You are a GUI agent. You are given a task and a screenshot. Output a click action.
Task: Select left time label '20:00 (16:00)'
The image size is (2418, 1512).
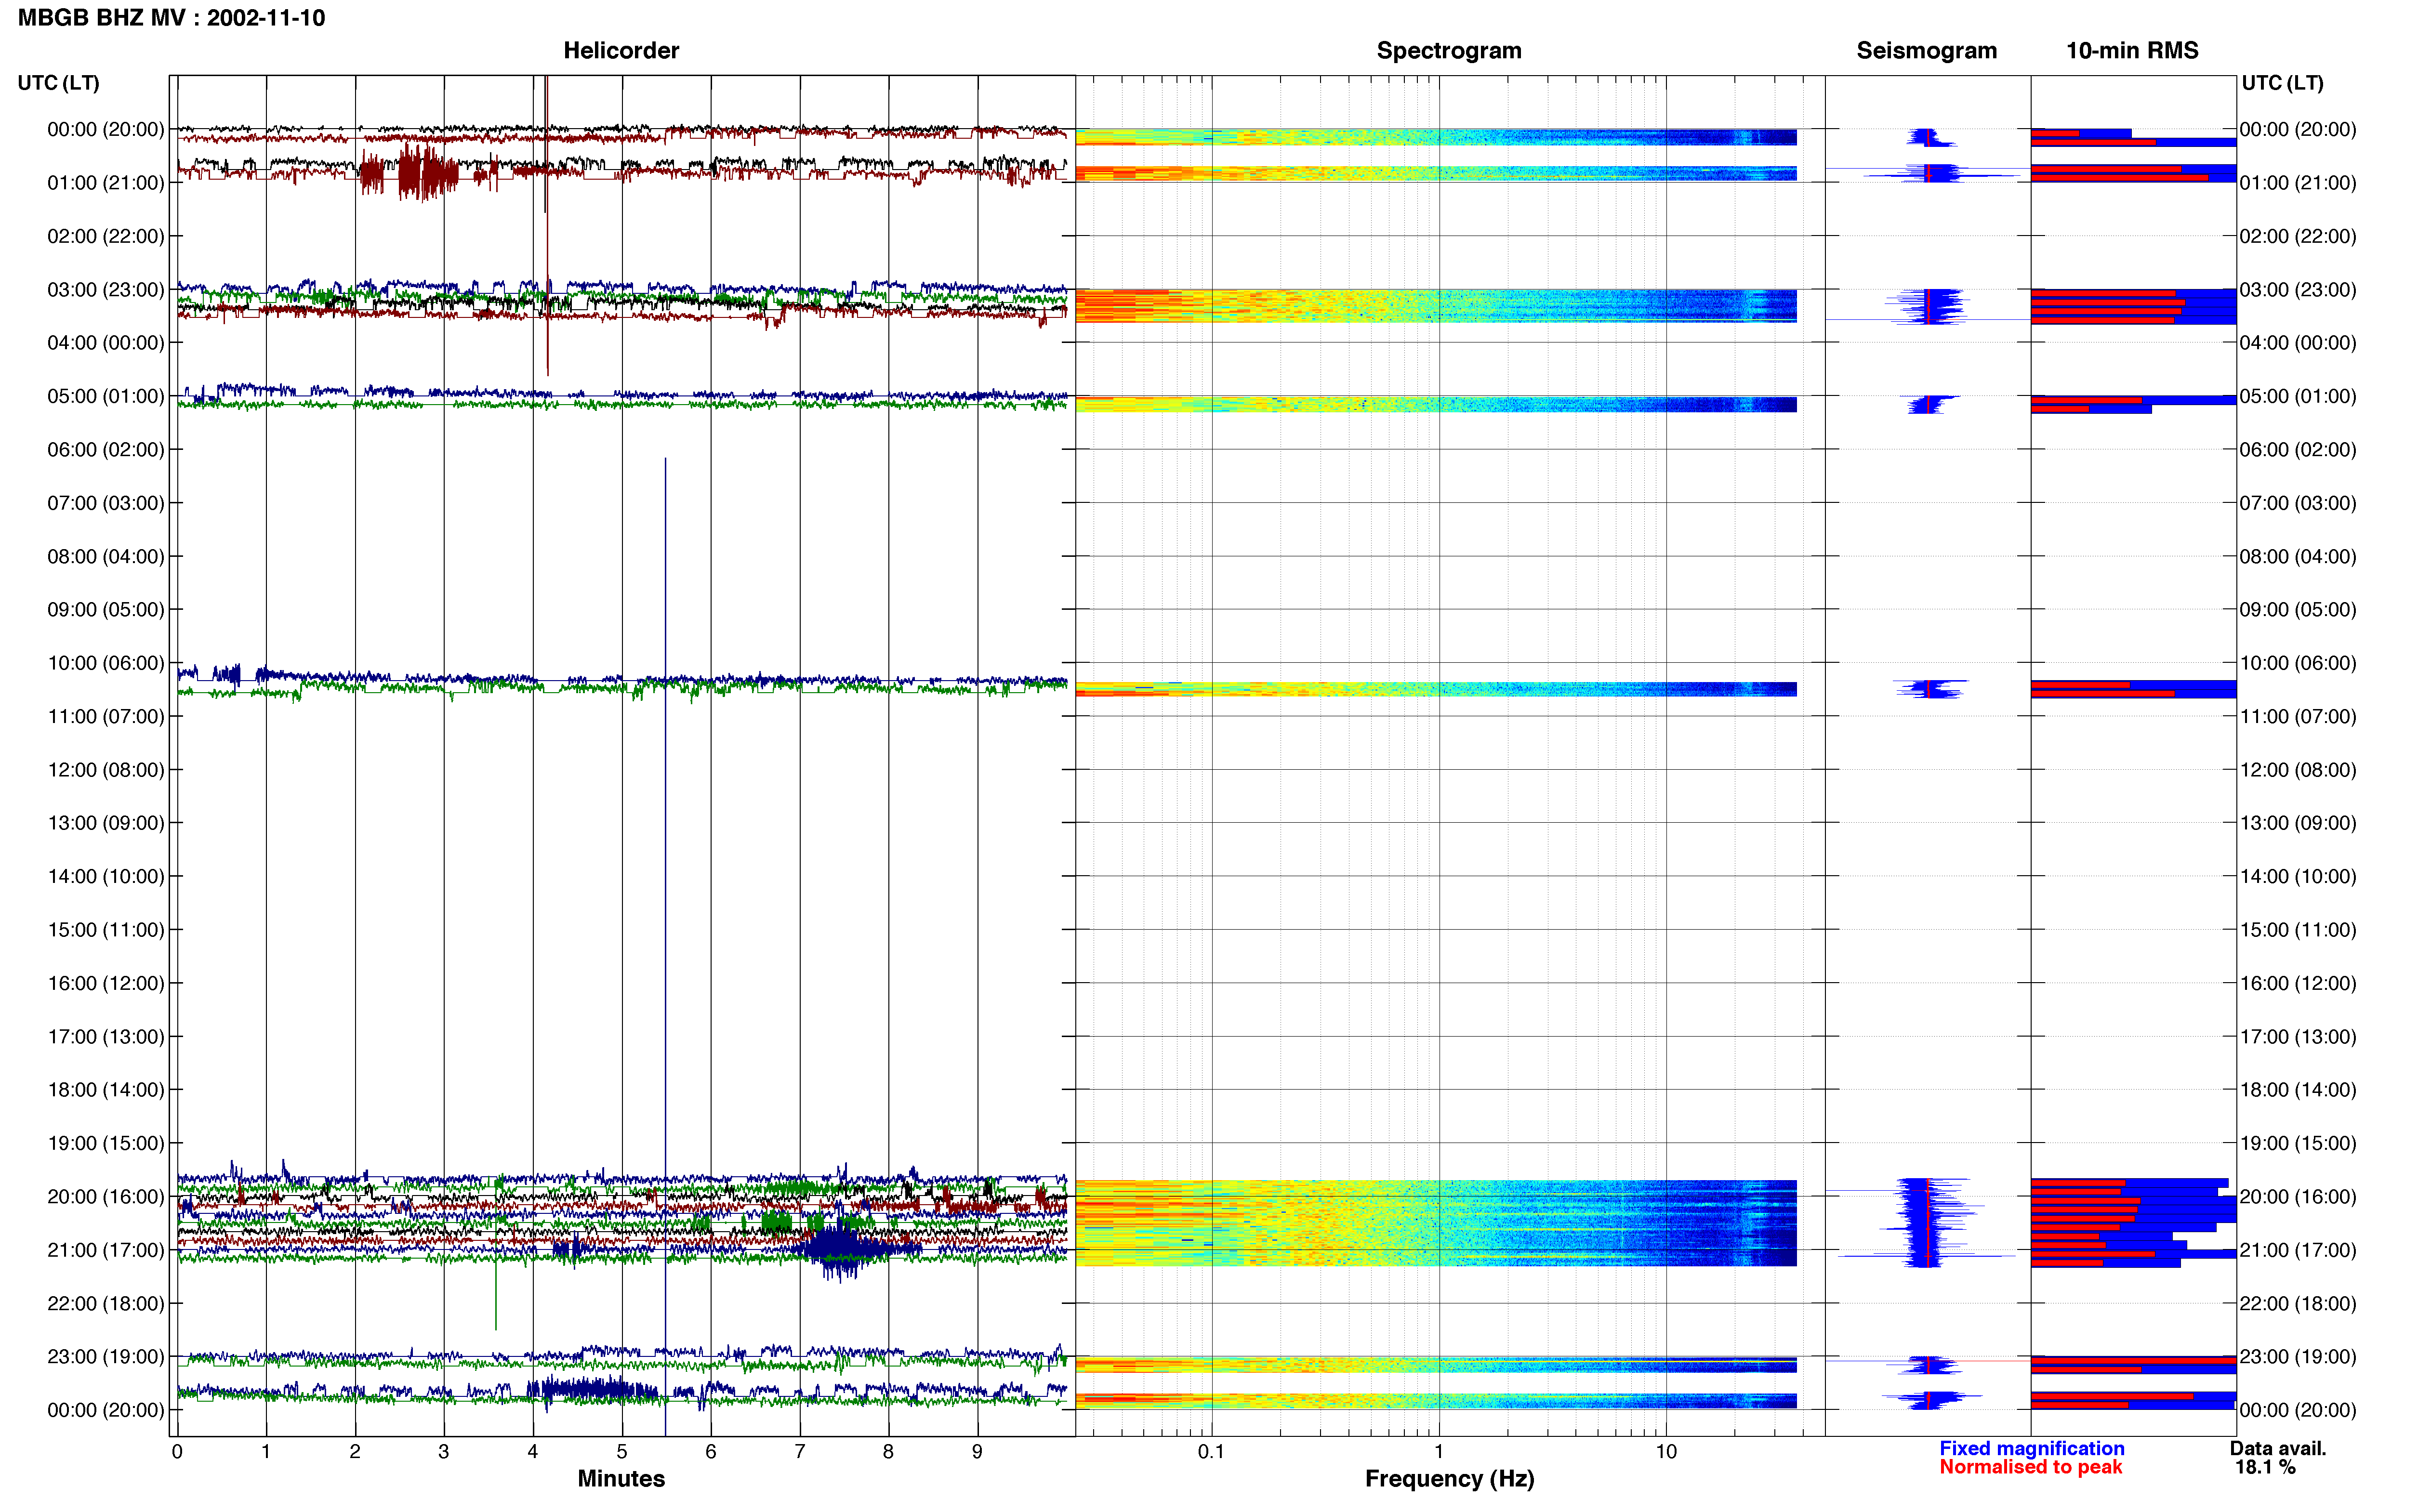[x=106, y=1197]
